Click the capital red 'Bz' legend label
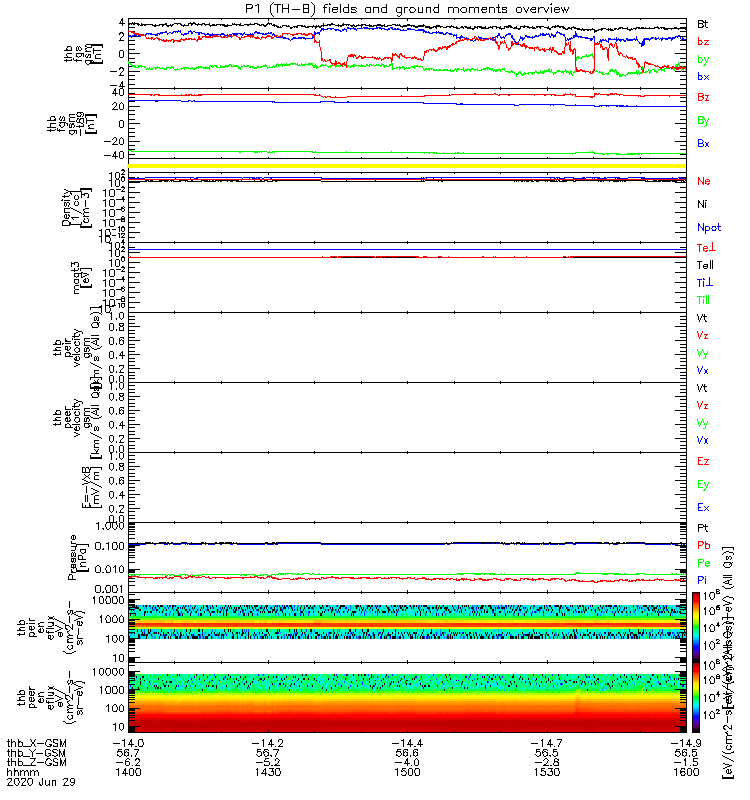This screenshot has height=800, width=750. pyautogui.click(x=703, y=97)
